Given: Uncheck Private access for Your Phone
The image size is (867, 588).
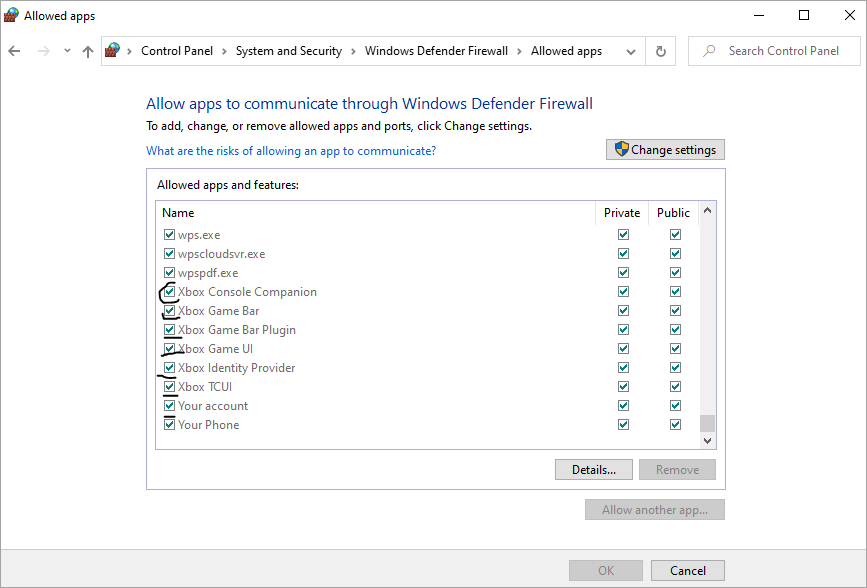Looking at the screenshot, I should (x=623, y=424).
